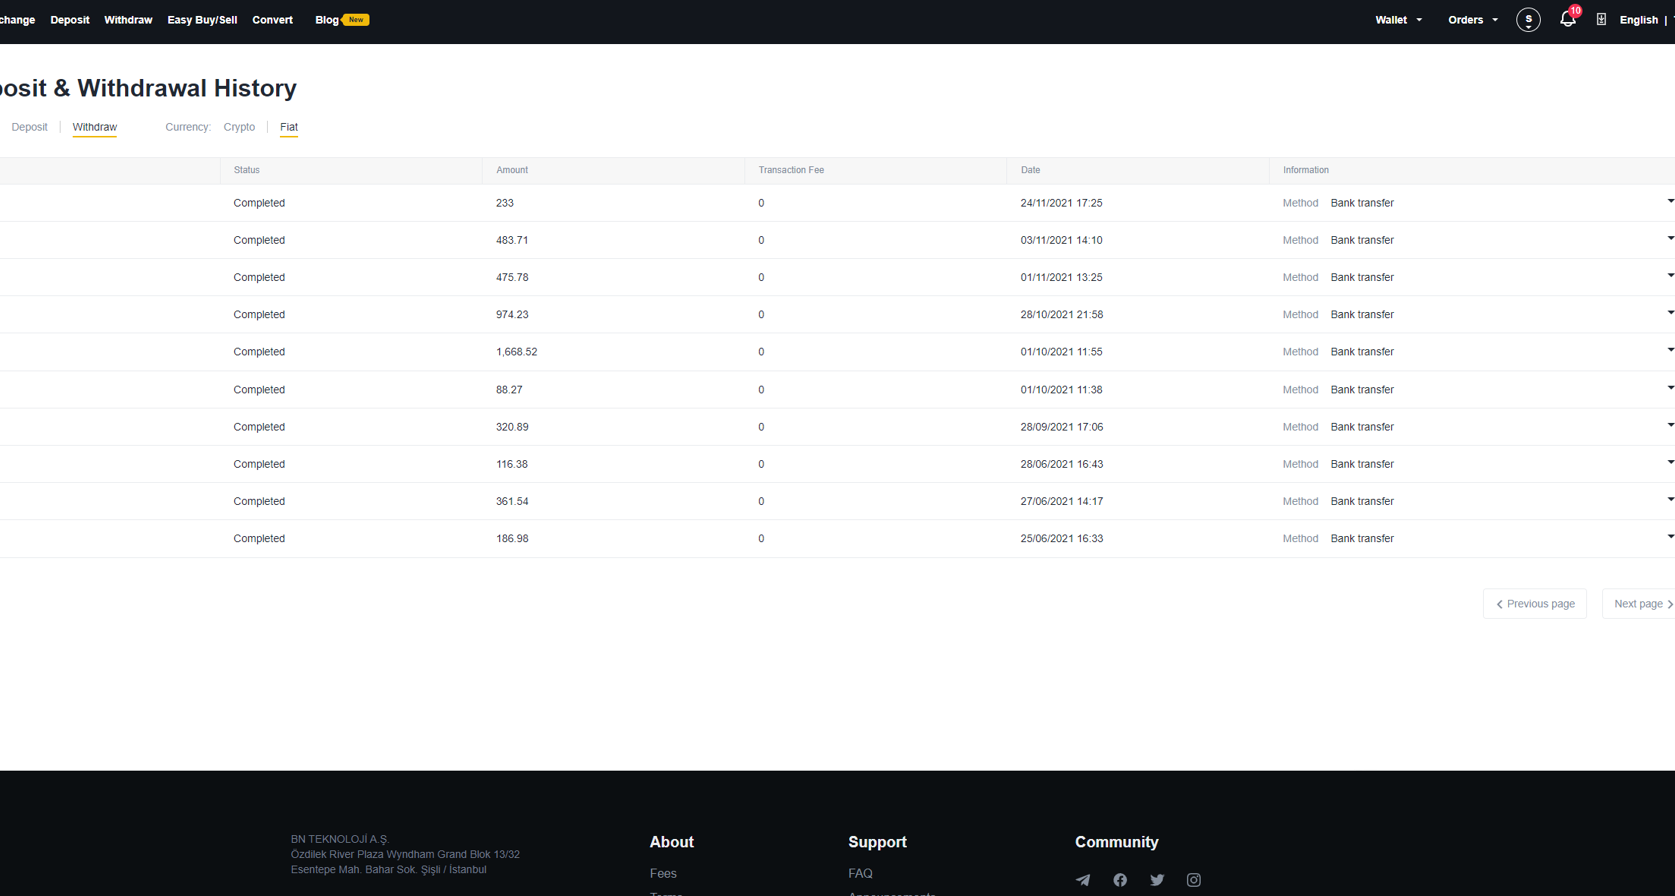Open Easy Buy/Sell from the top navigation

tap(202, 20)
